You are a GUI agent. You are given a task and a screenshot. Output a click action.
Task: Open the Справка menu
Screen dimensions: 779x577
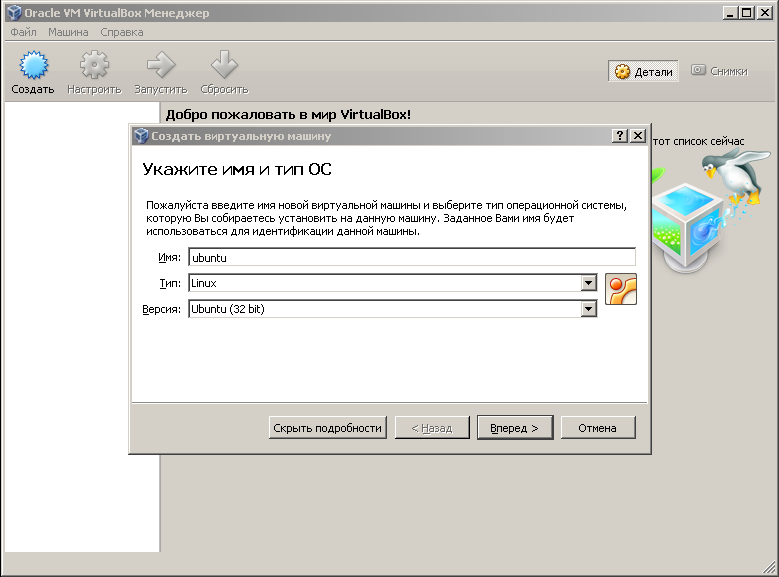click(x=122, y=32)
